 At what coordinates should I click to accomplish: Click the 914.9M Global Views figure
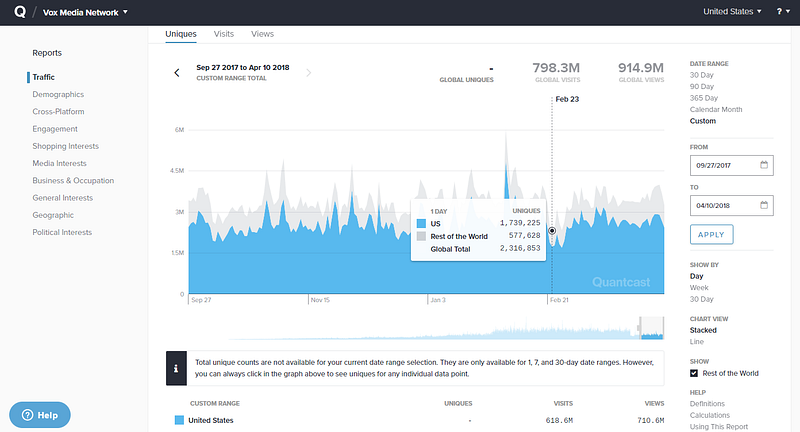click(641, 68)
